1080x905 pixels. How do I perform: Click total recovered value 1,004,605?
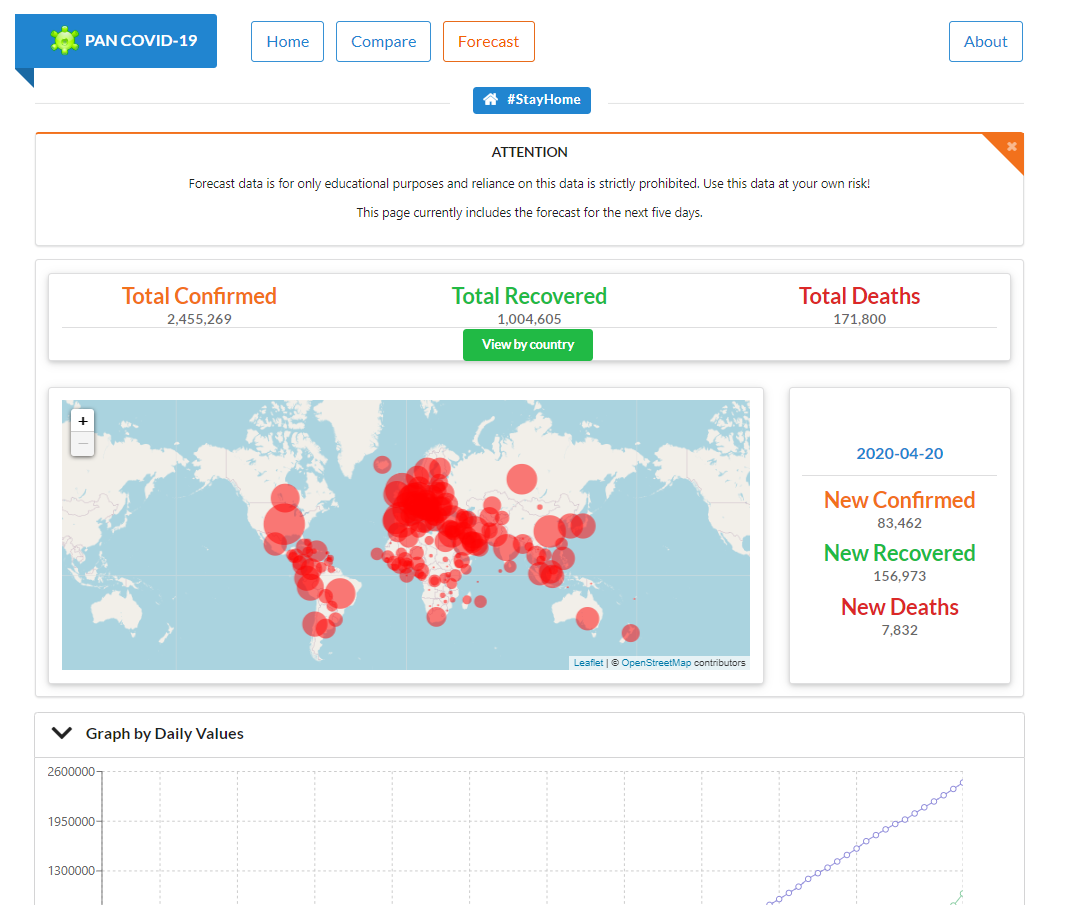529,319
